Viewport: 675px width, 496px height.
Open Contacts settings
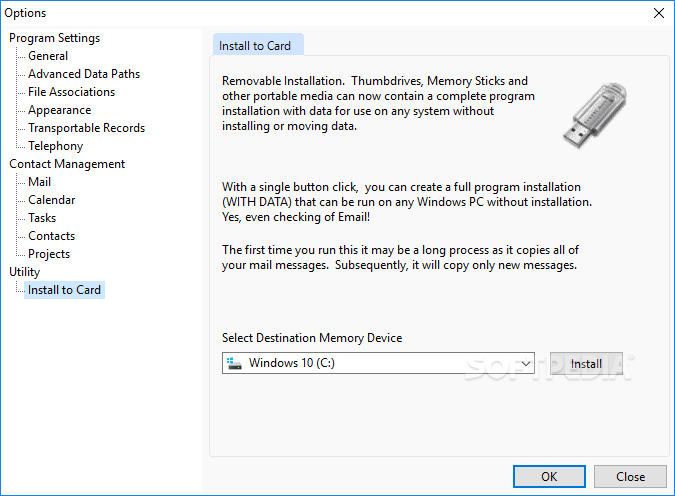pos(52,236)
